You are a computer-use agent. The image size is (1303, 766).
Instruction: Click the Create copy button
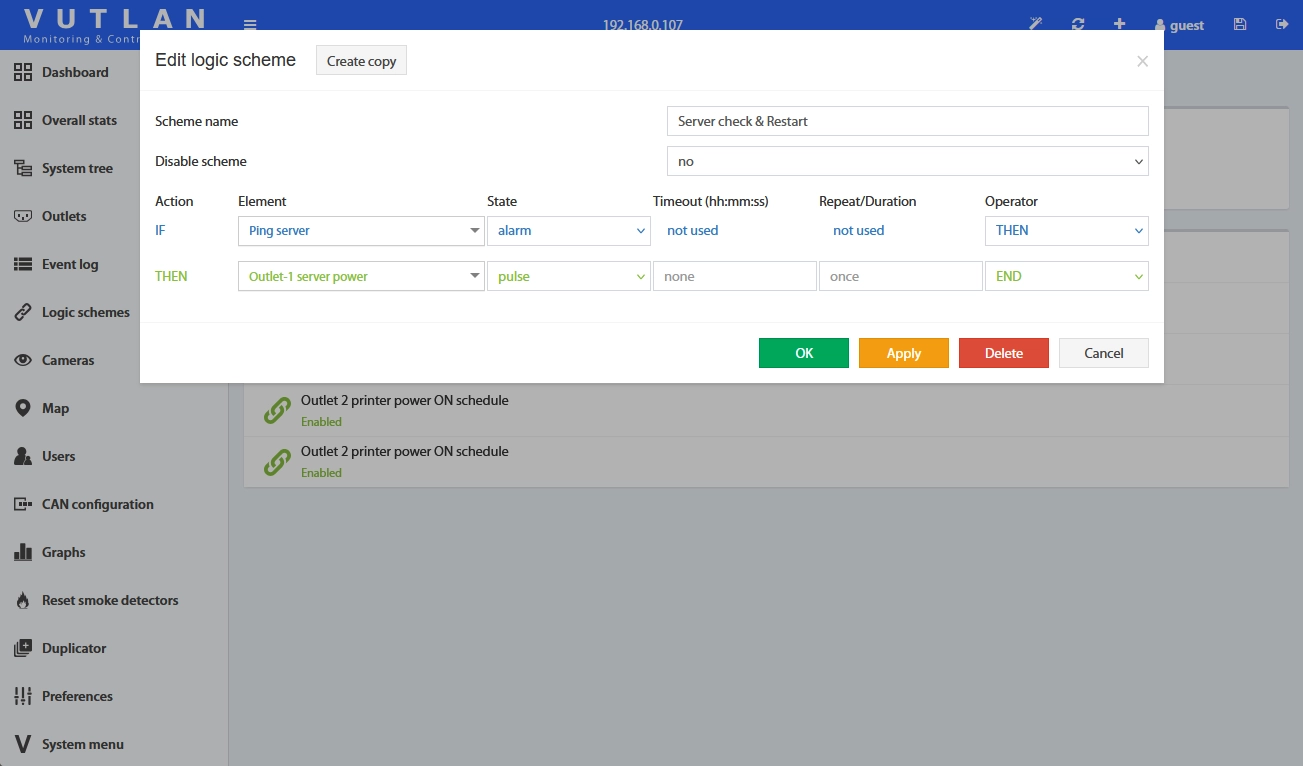coord(361,61)
